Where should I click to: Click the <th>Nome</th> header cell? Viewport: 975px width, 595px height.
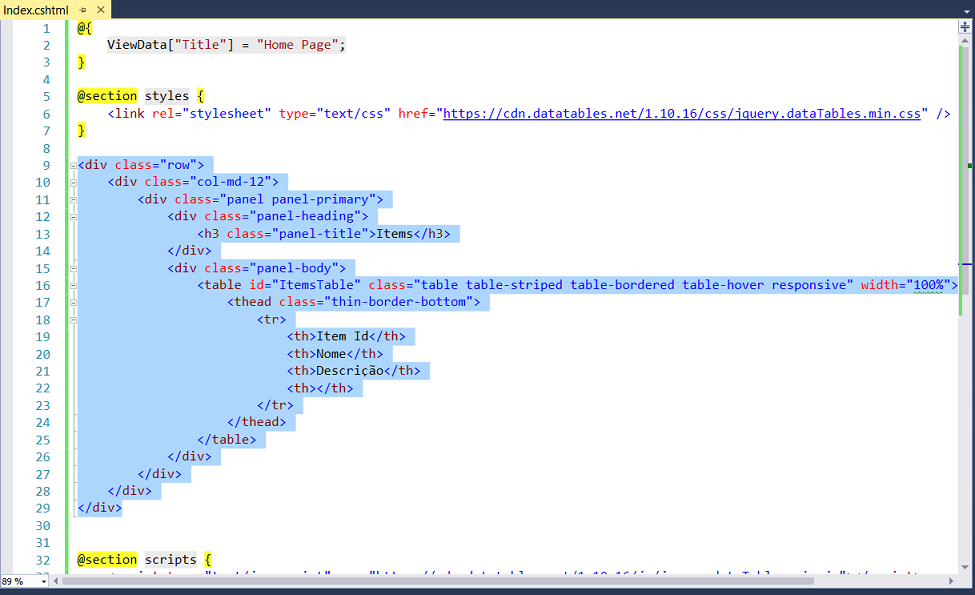(x=335, y=354)
